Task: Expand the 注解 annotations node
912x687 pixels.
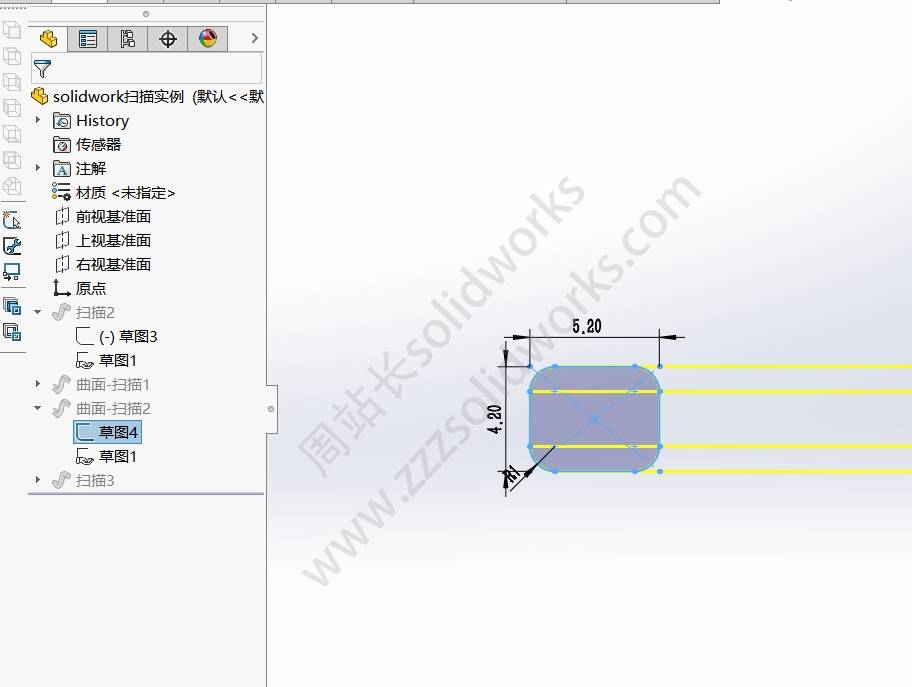Action: click(x=38, y=168)
